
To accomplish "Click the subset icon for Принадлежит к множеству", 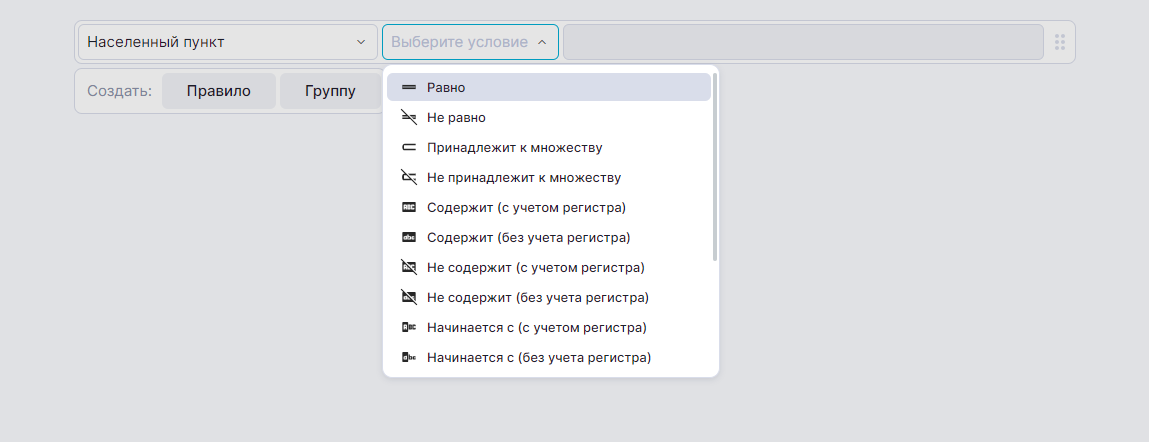I will [x=408, y=148].
